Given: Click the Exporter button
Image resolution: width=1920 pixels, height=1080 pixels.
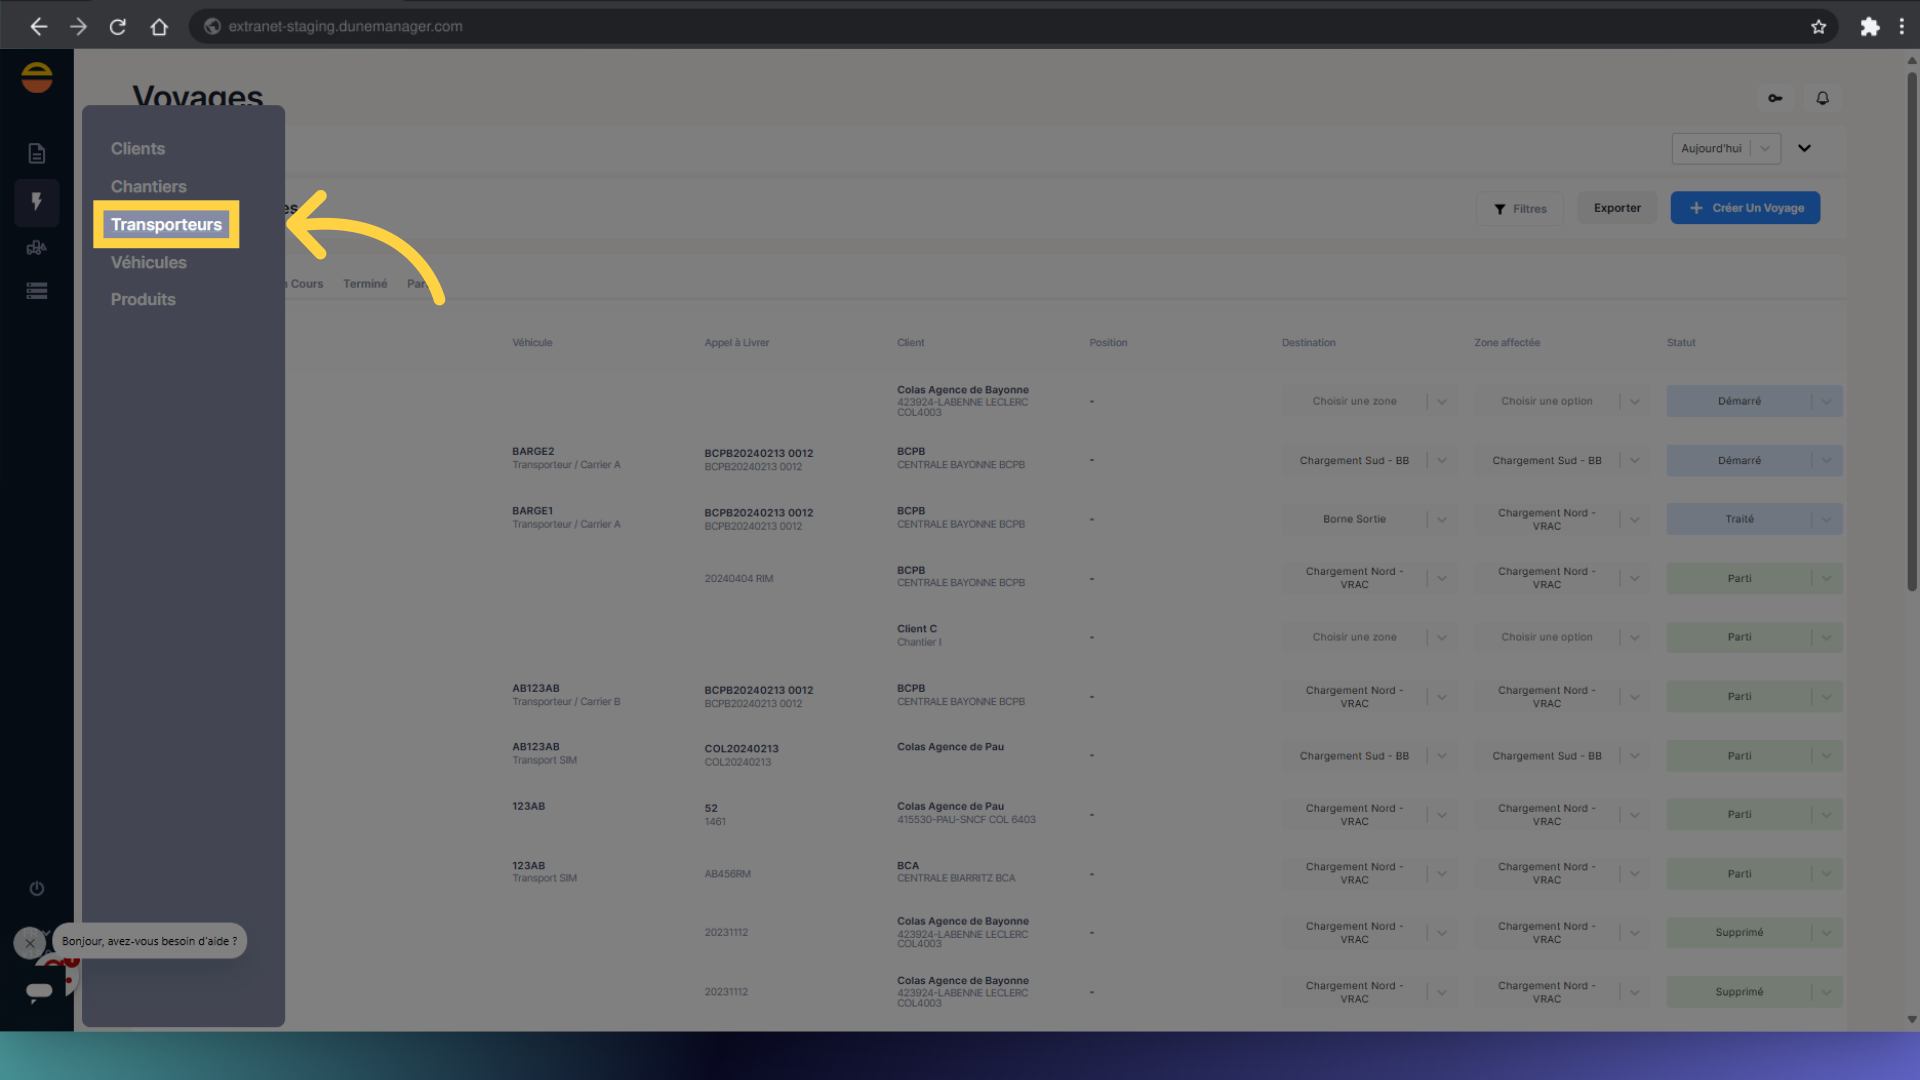Looking at the screenshot, I should pyautogui.click(x=1617, y=208).
